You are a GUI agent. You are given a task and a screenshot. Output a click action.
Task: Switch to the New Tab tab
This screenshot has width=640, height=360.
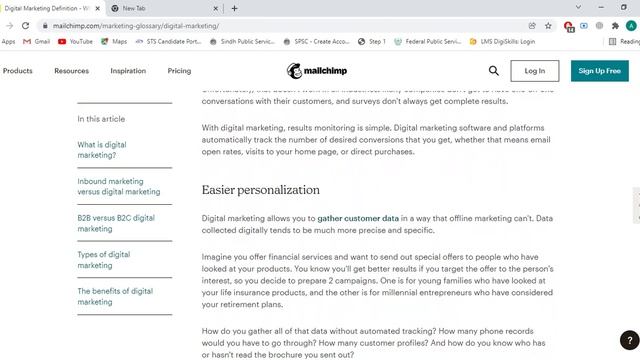coord(163,8)
